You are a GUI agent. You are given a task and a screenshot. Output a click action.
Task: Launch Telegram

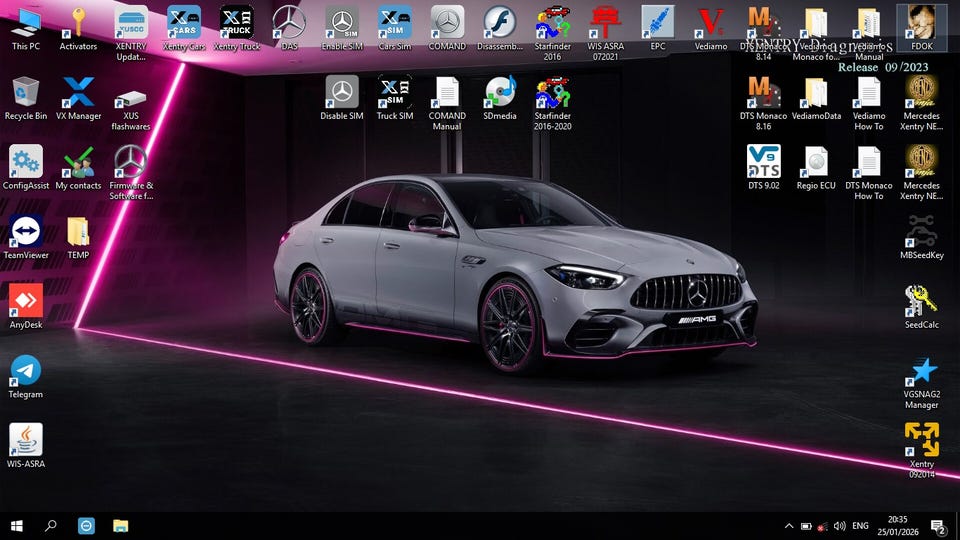(x=26, y=377)
